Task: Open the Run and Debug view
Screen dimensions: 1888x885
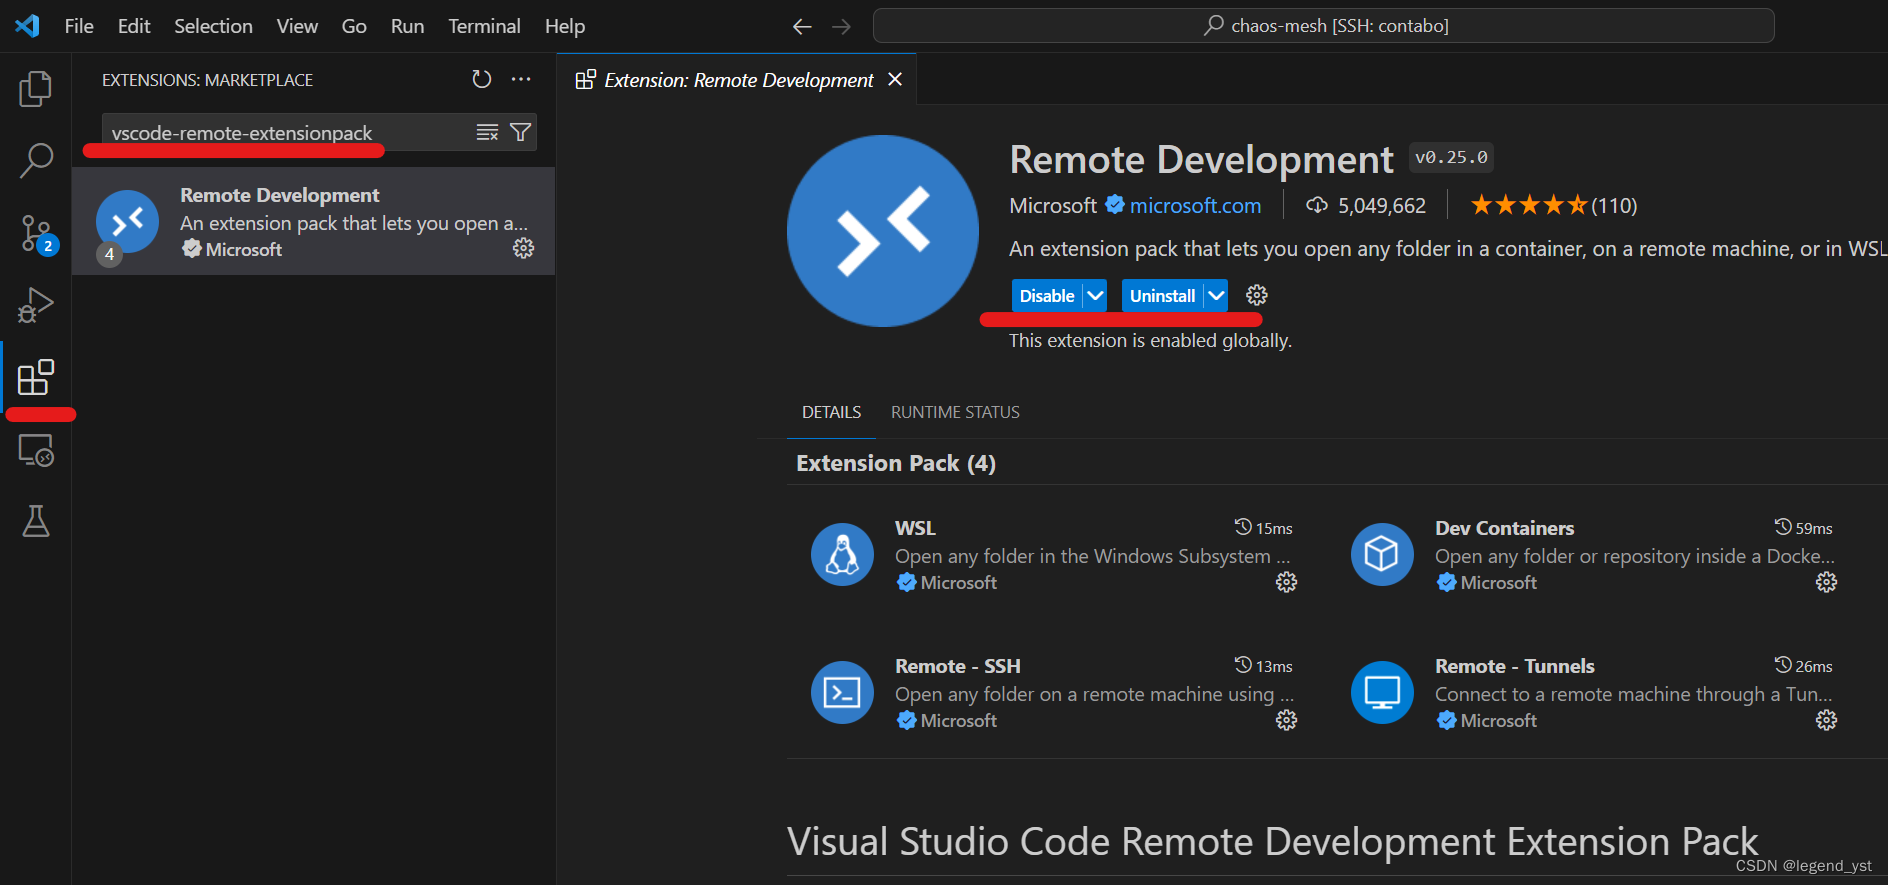Action: (x=35, y=305)
